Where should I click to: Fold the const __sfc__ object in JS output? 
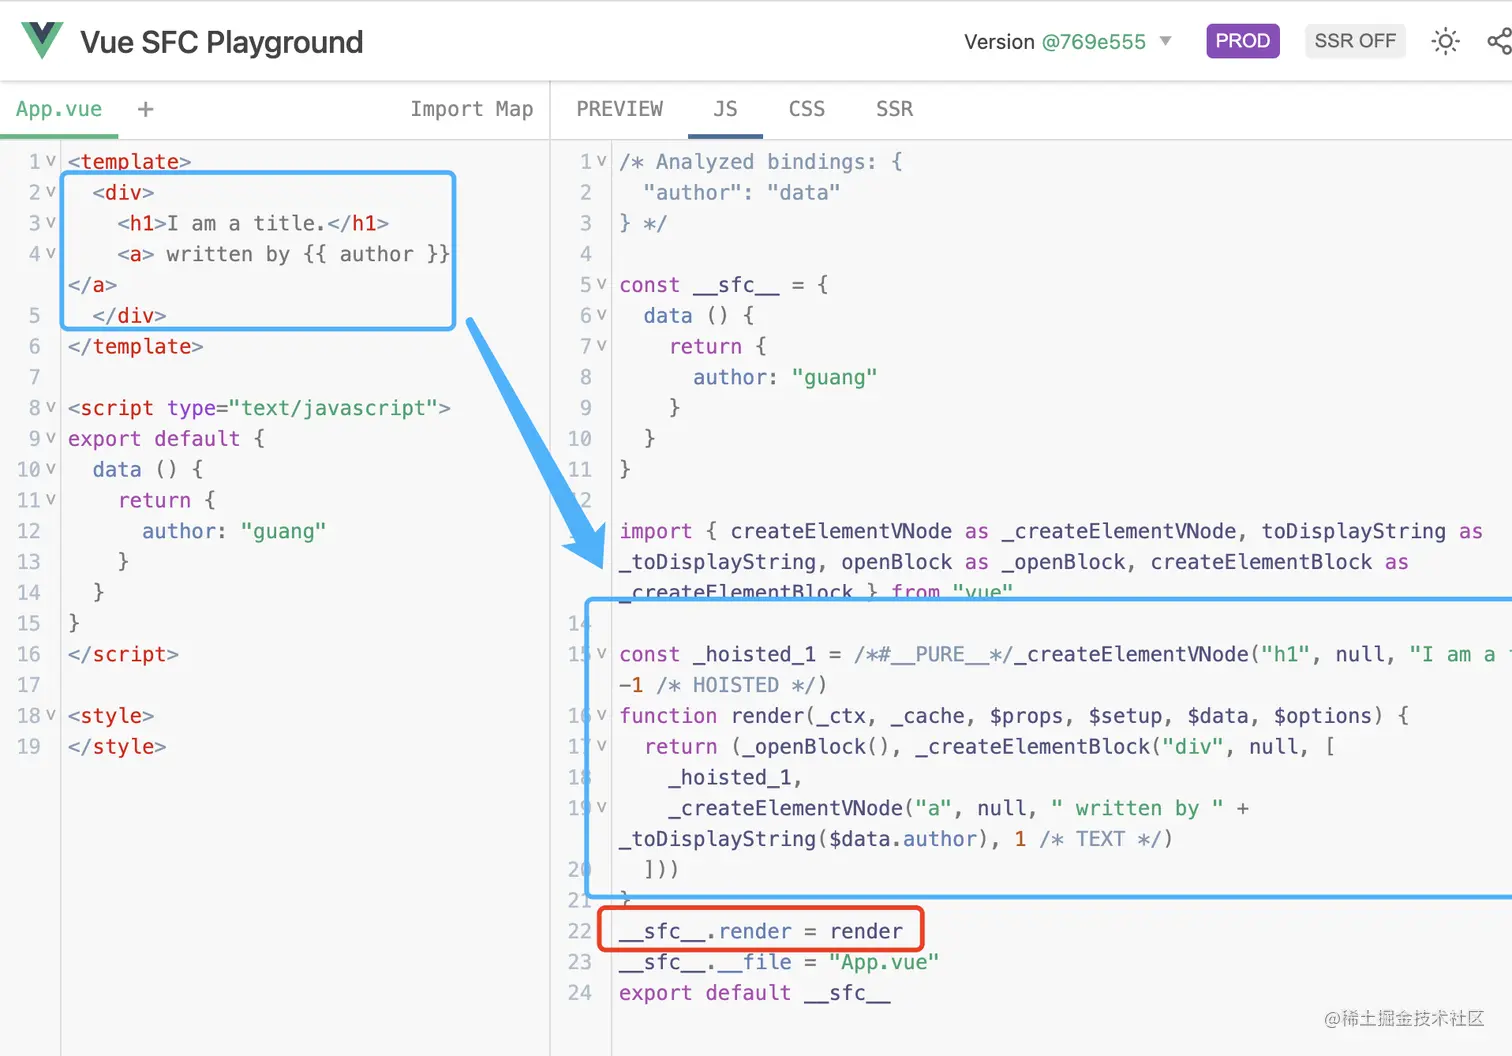click(601, 285)
